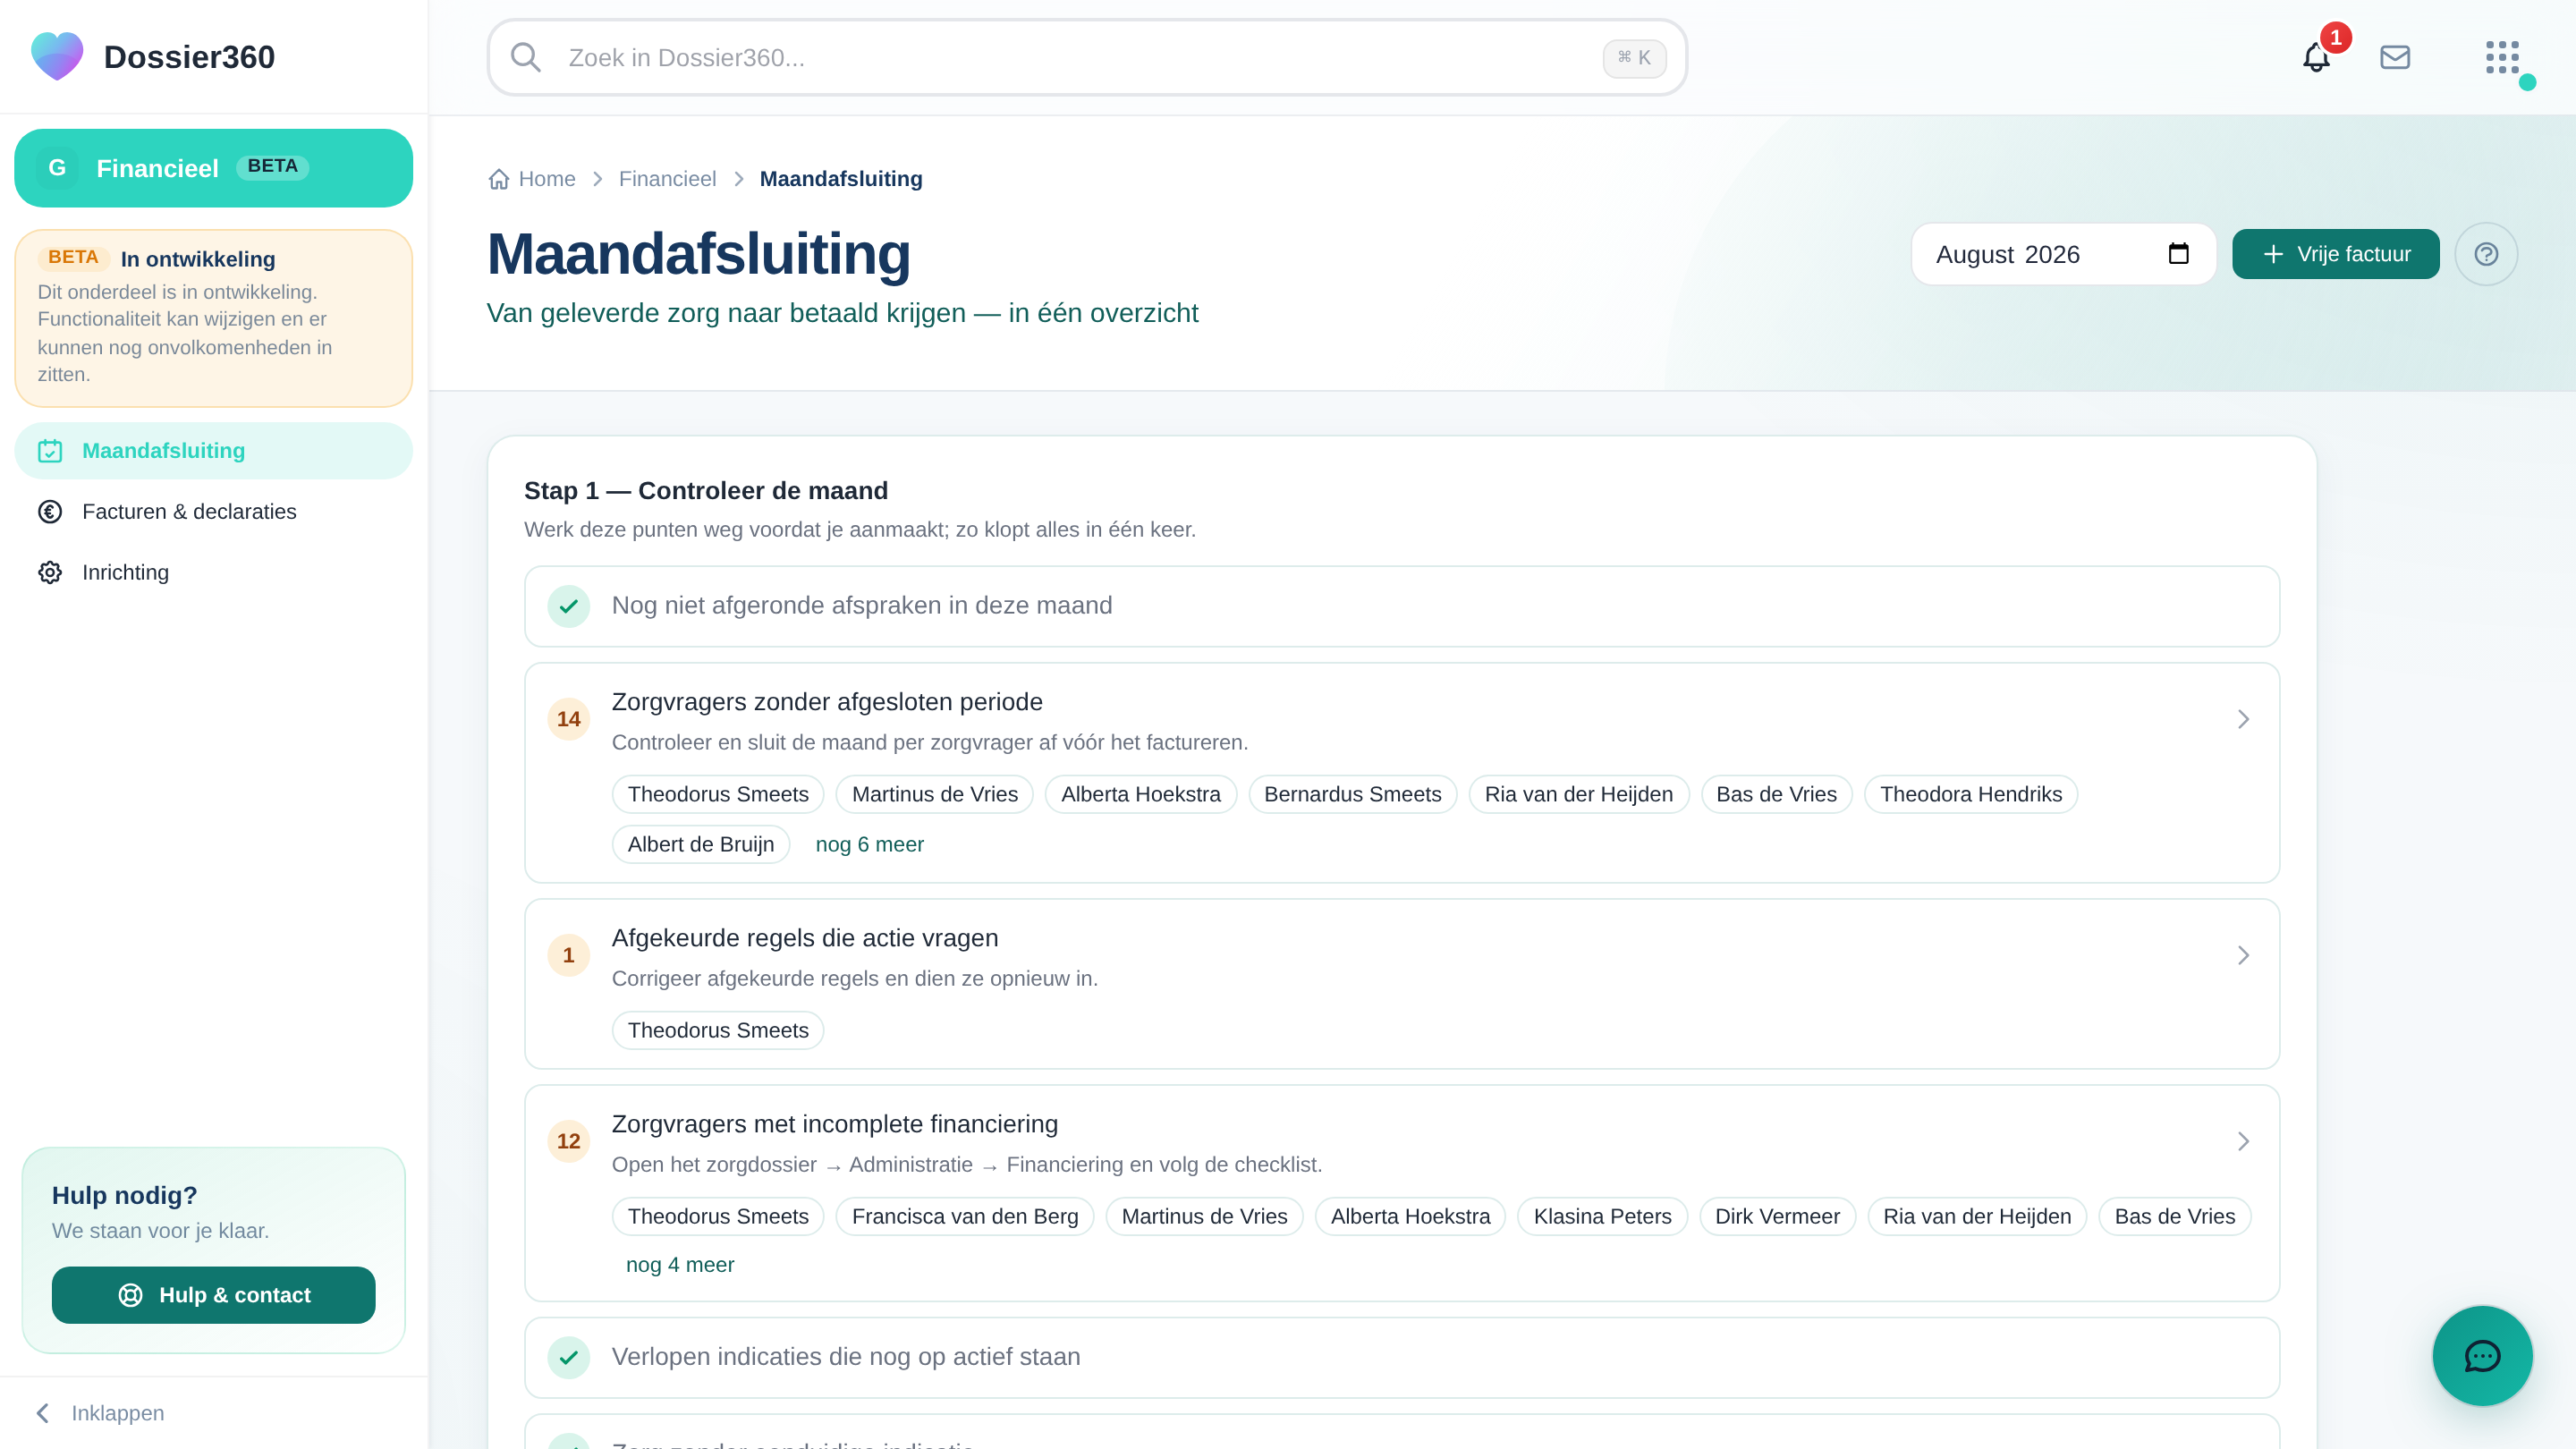Go to Financieel breadcrumb
The width and height of the screenshot is (2576, 1449).
pyautogui.click(x=667, y=179)
